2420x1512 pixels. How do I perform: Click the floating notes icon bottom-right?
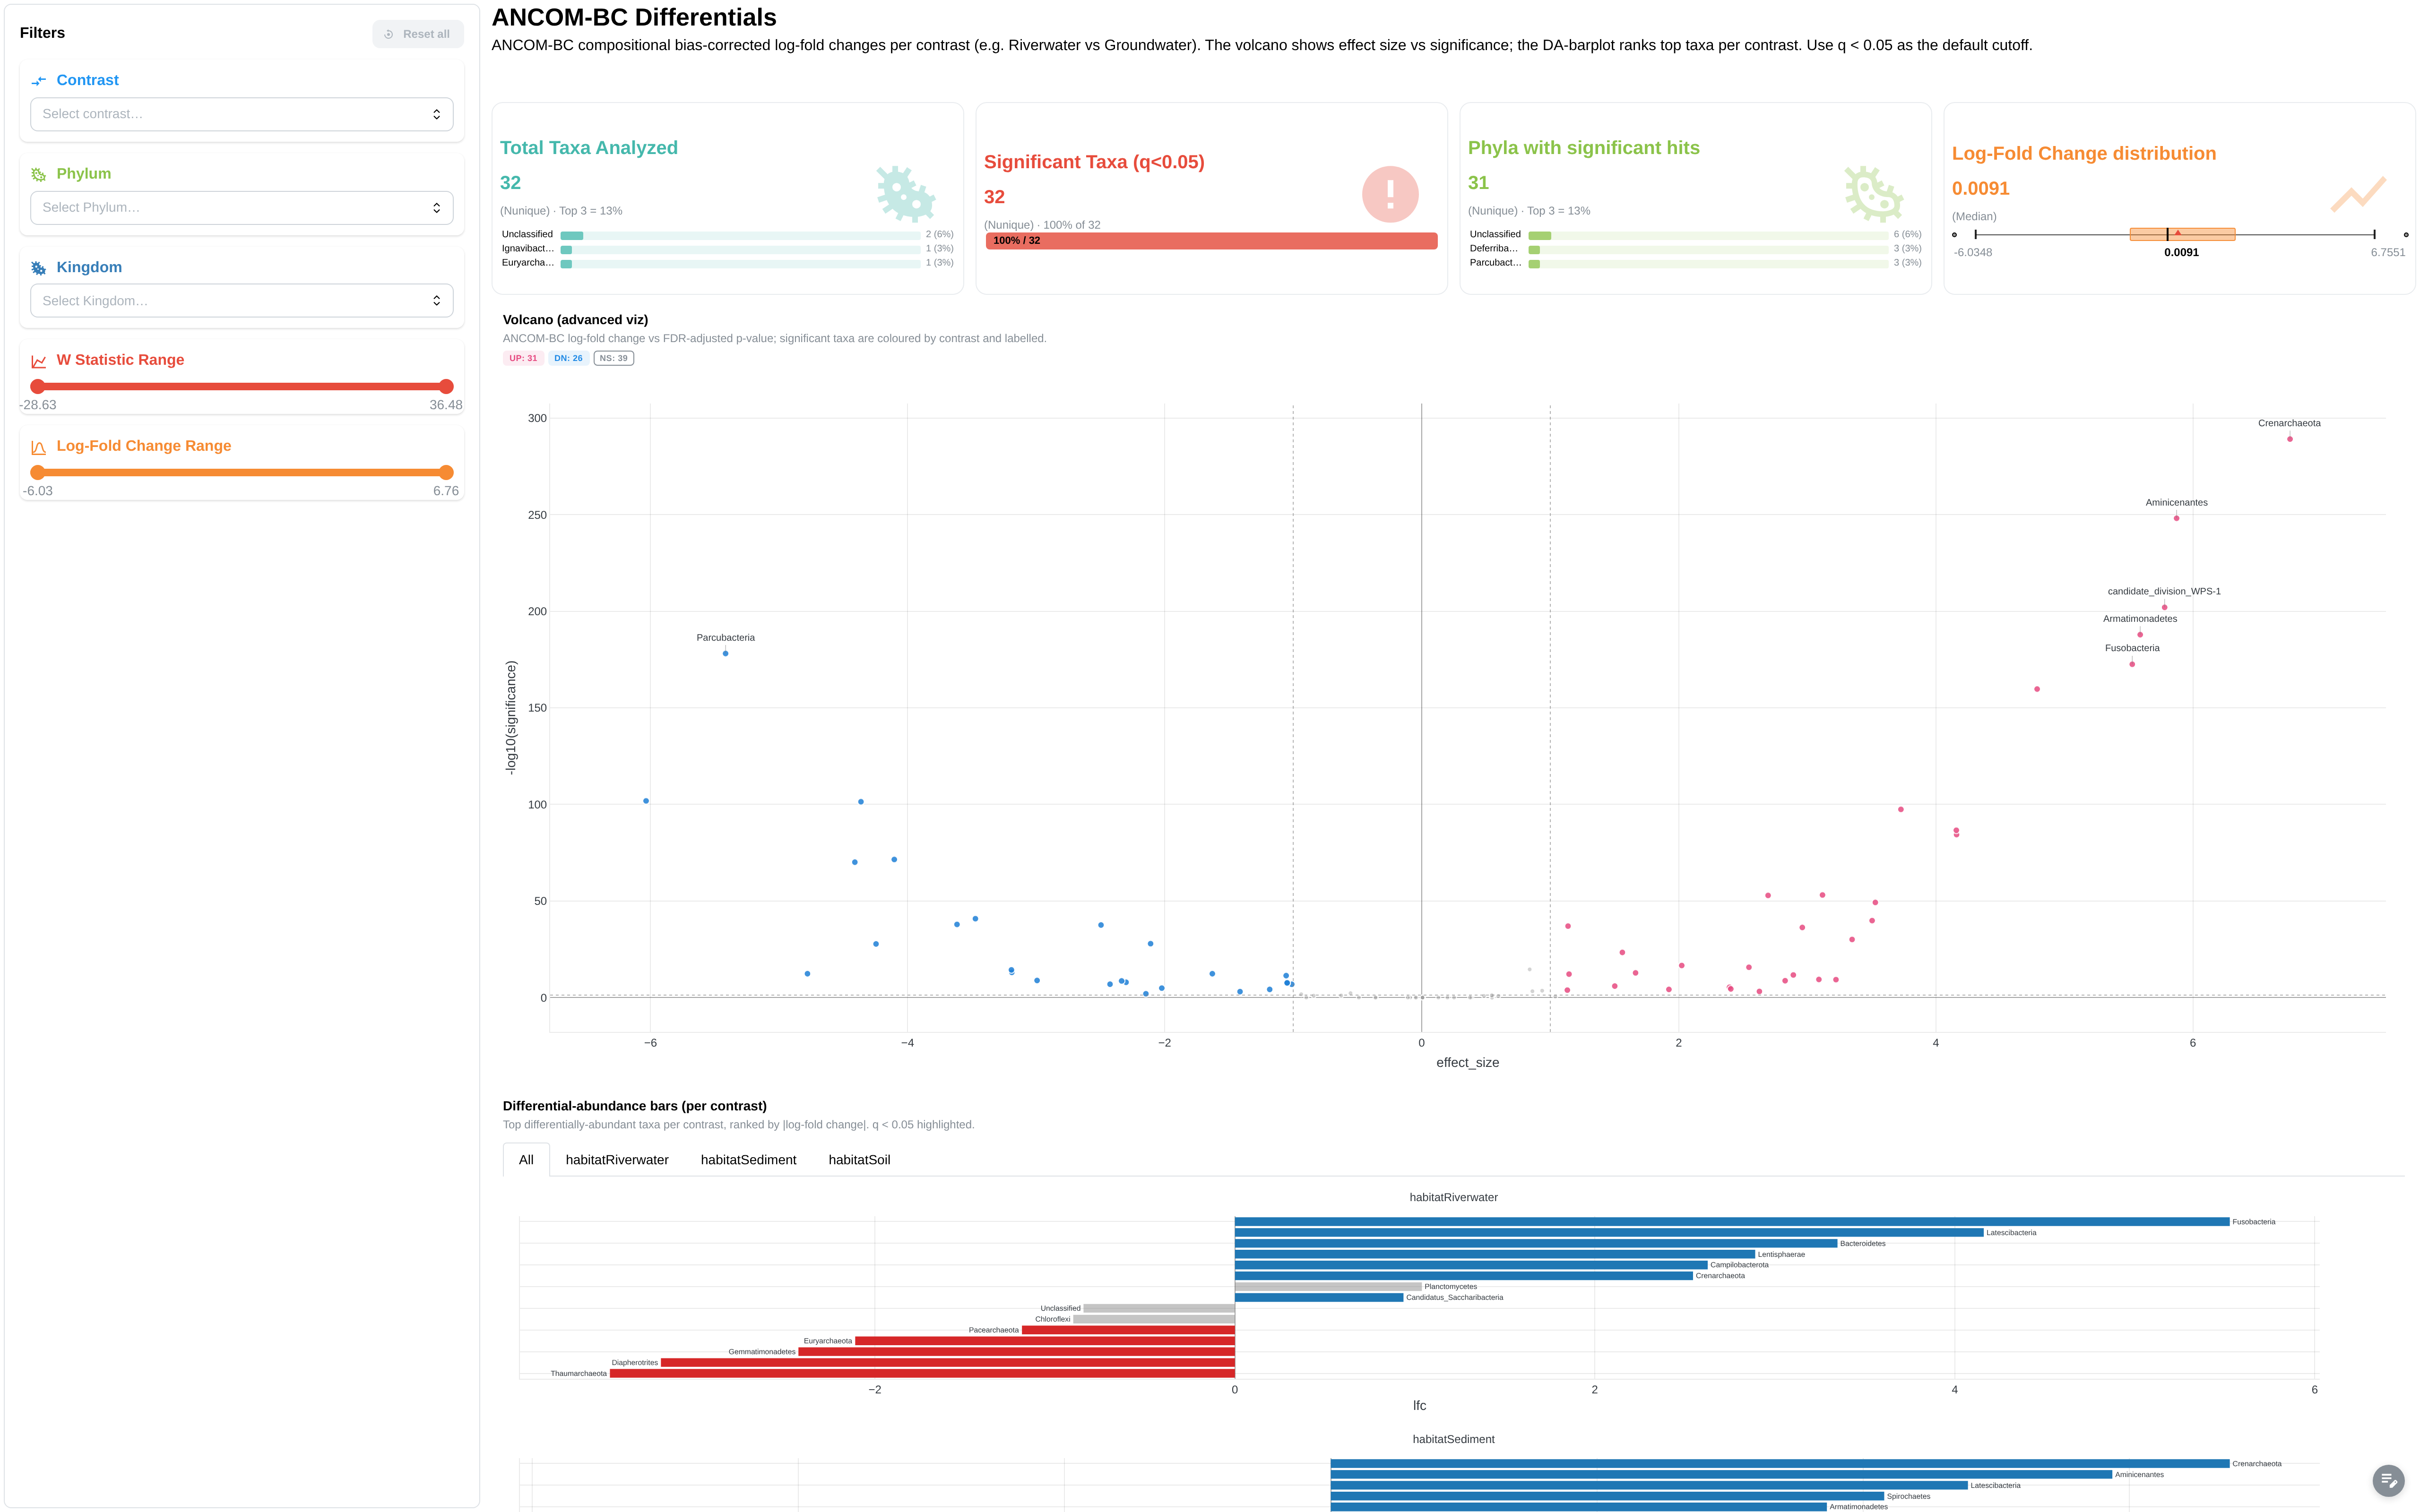tap(2388, 1480)
